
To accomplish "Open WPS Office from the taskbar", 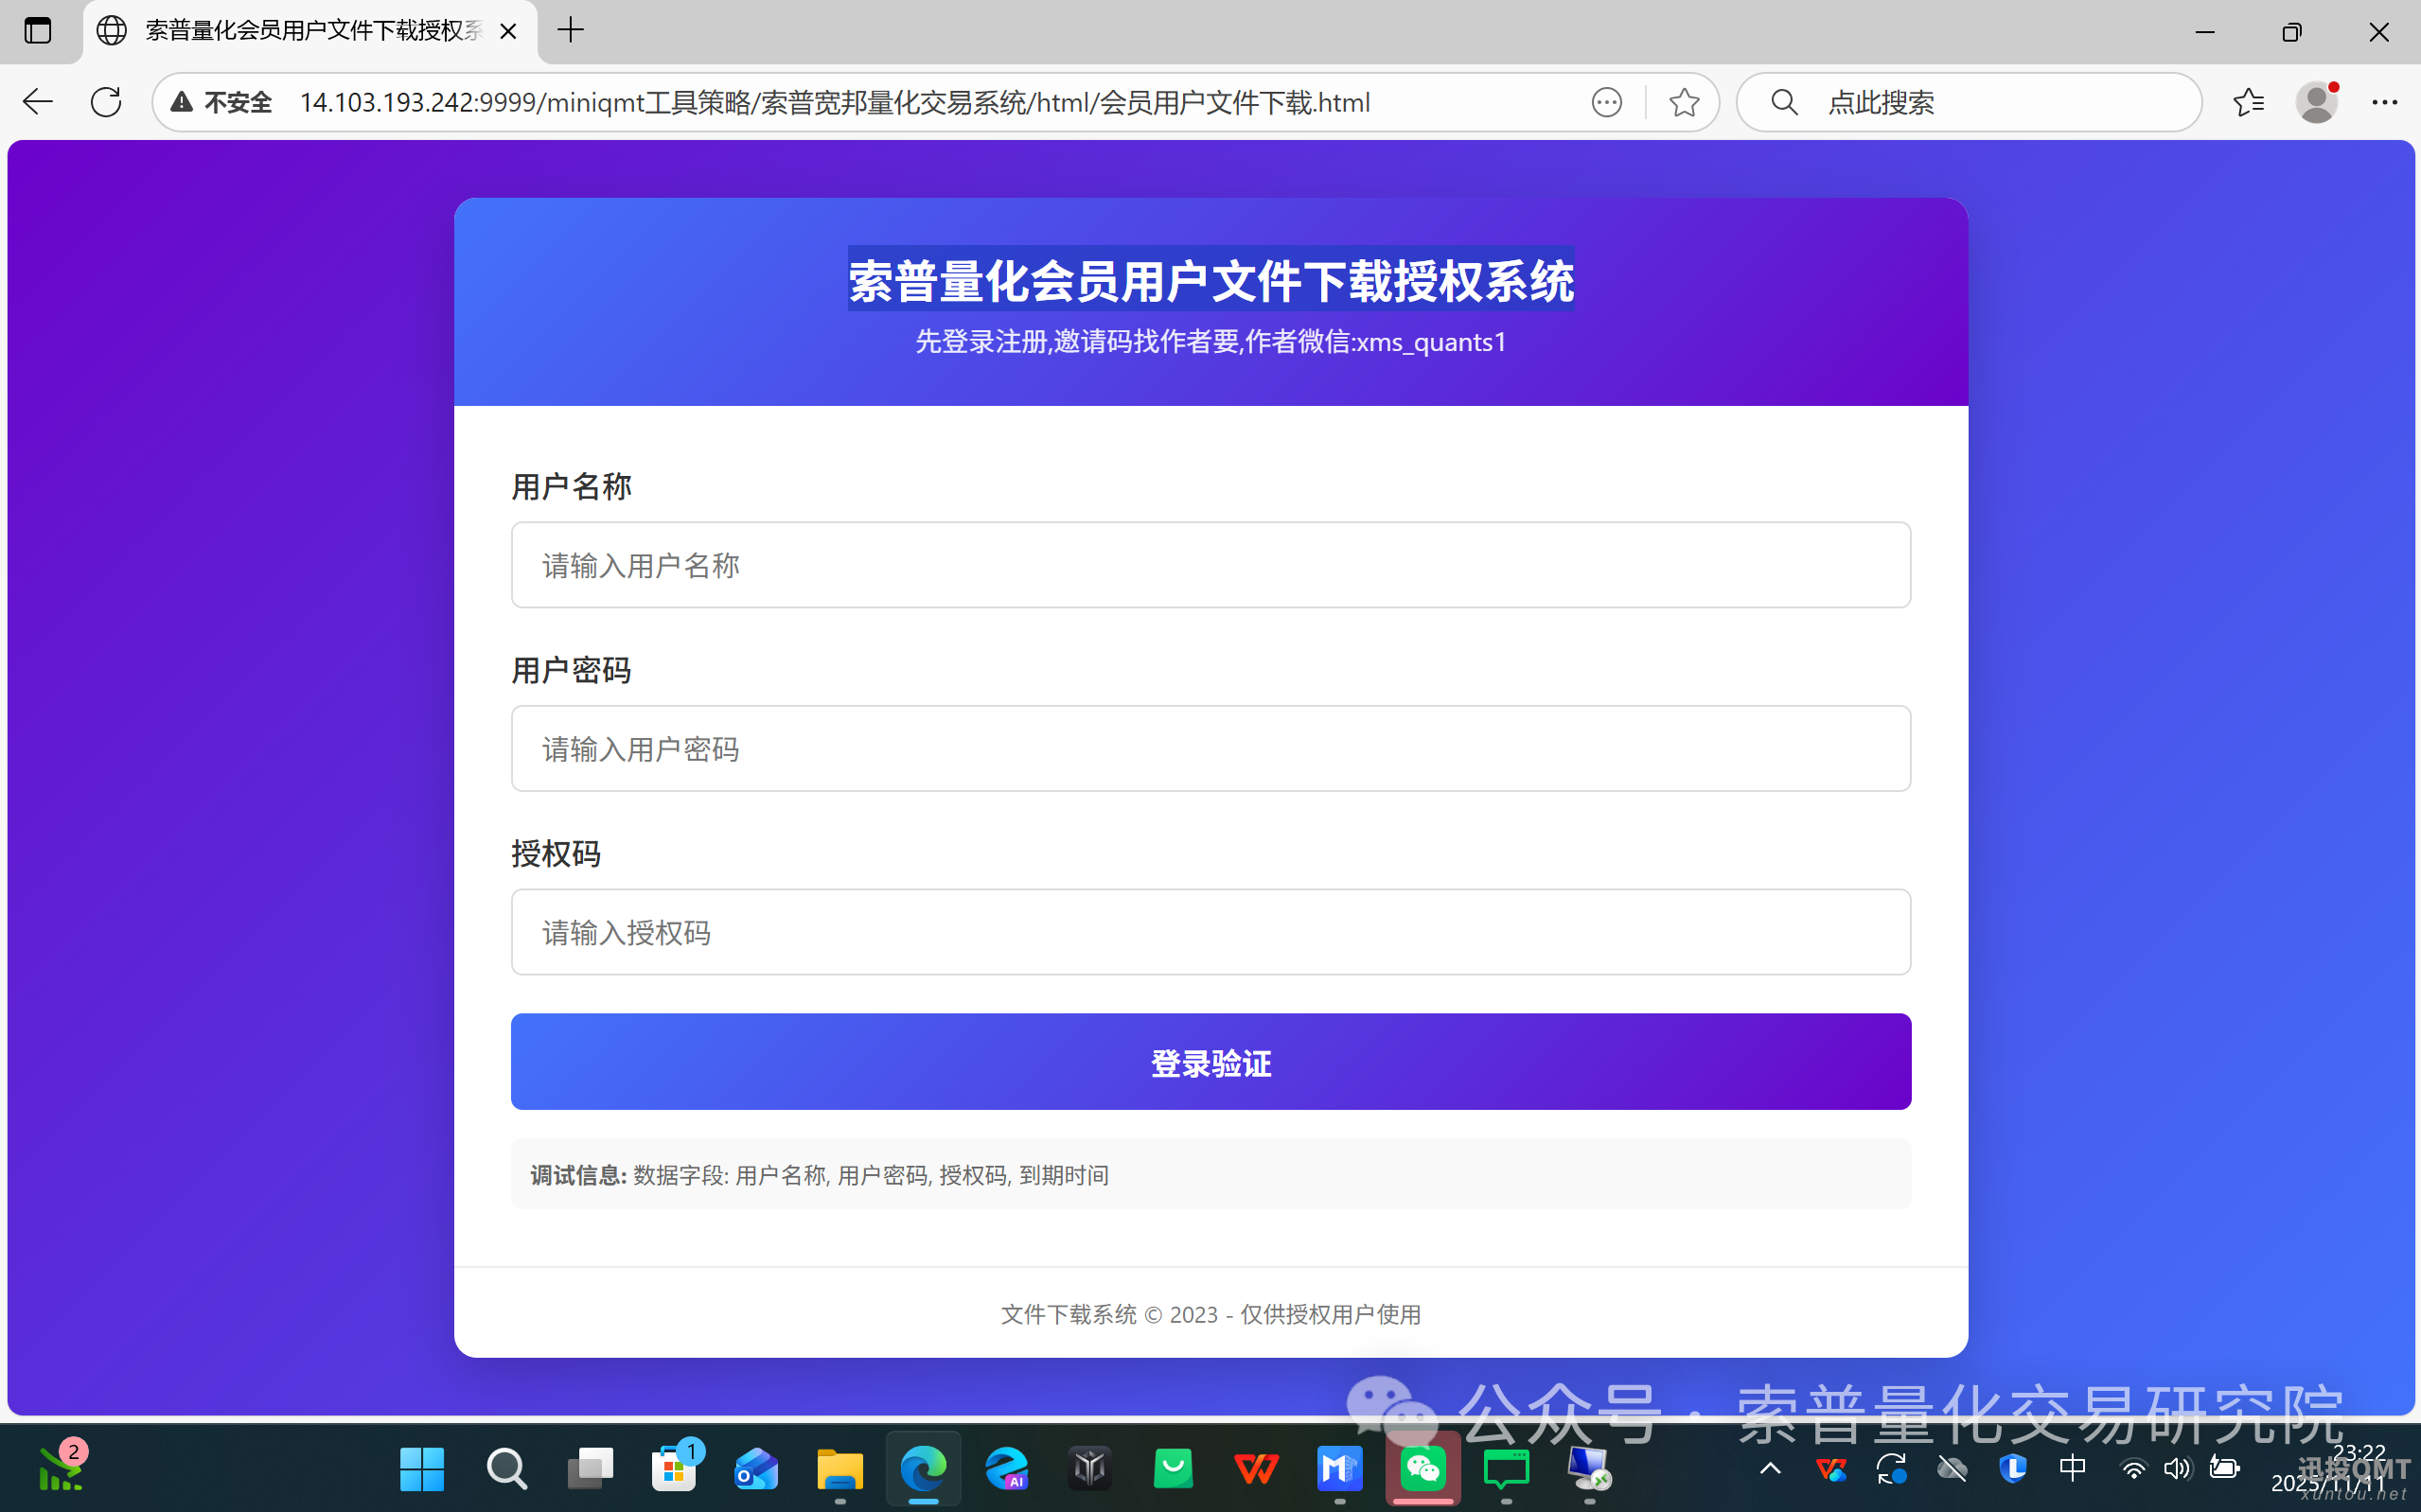I will 1257,1469.
